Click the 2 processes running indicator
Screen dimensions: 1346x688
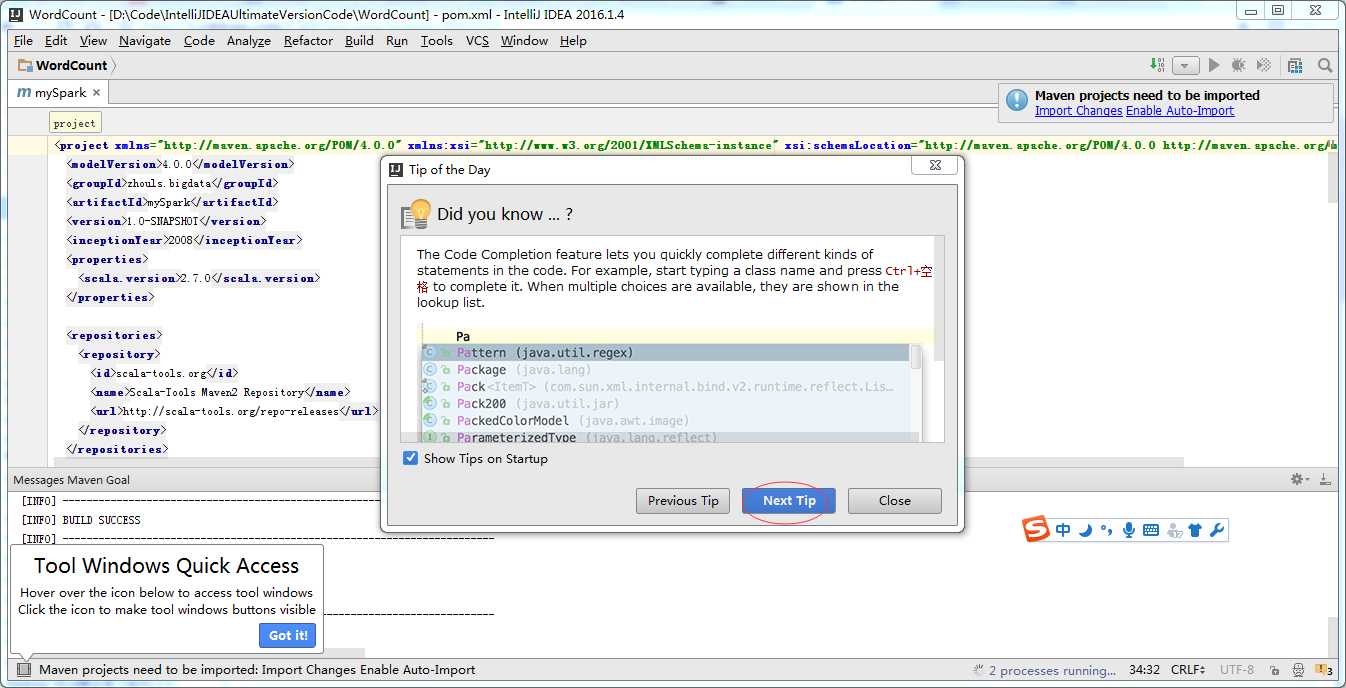1043,670
